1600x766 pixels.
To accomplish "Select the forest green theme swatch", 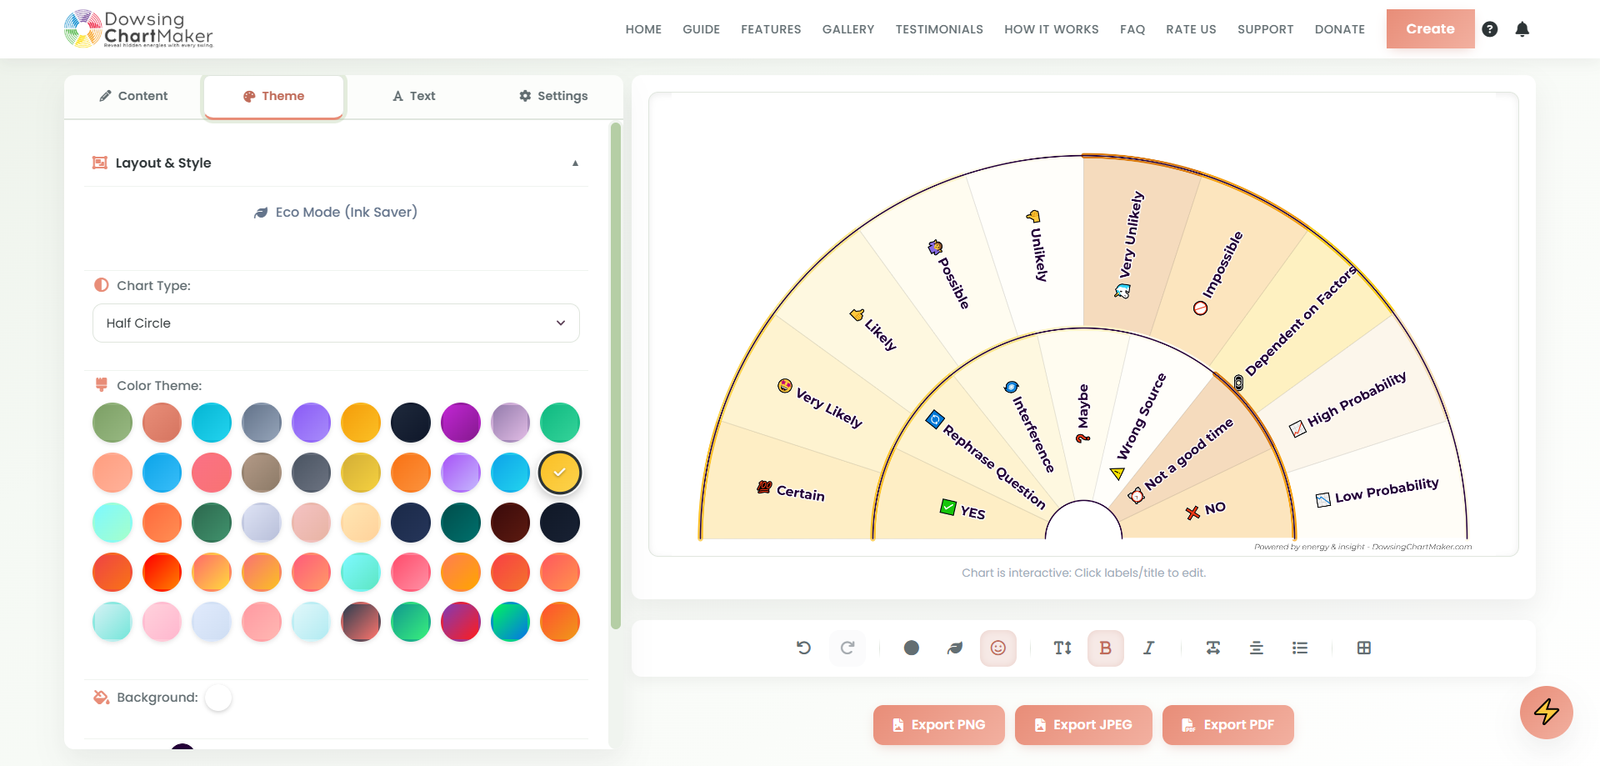I will [211, 522].
